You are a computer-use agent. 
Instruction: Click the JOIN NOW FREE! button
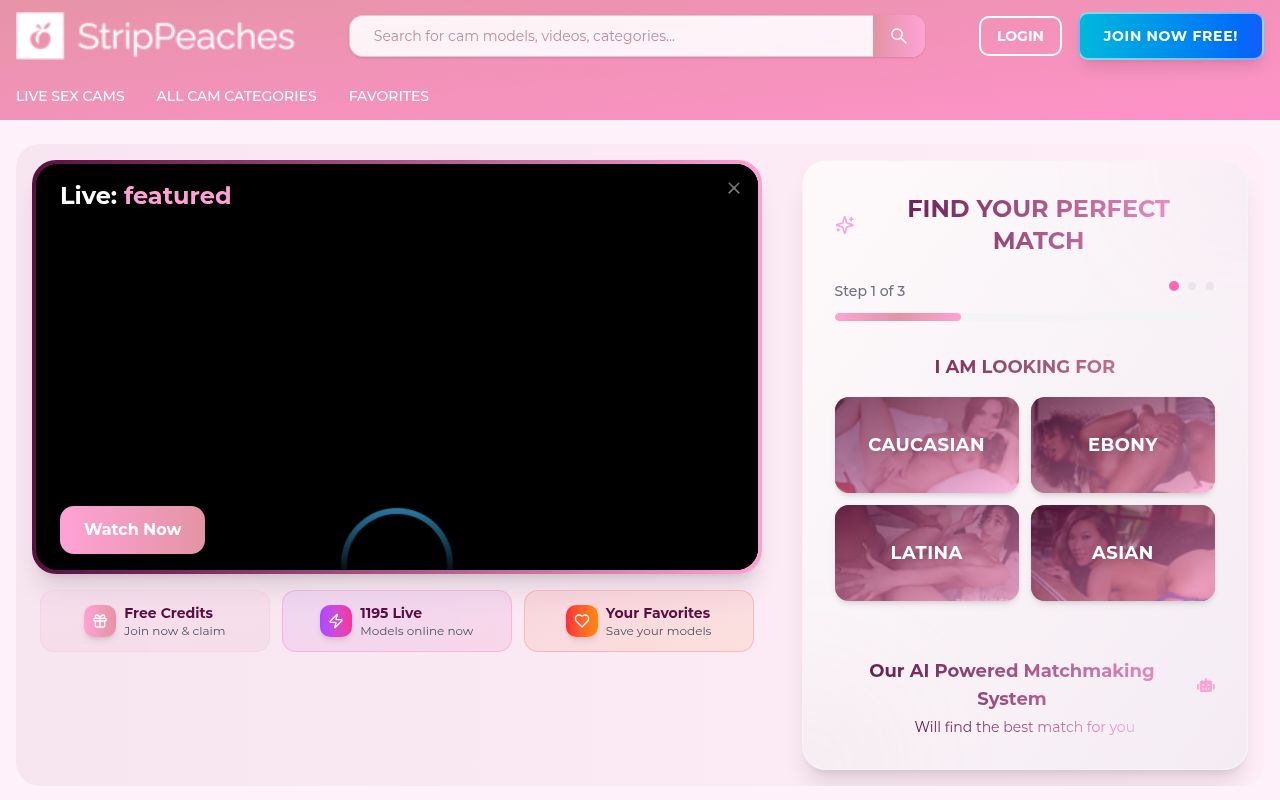tap(1170, 36)
